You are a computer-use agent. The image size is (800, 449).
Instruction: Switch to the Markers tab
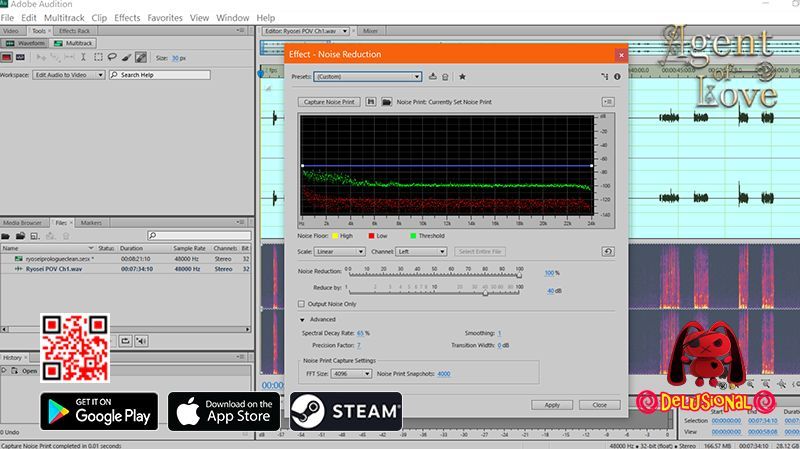pyautogui.click(x=91, y=223)
